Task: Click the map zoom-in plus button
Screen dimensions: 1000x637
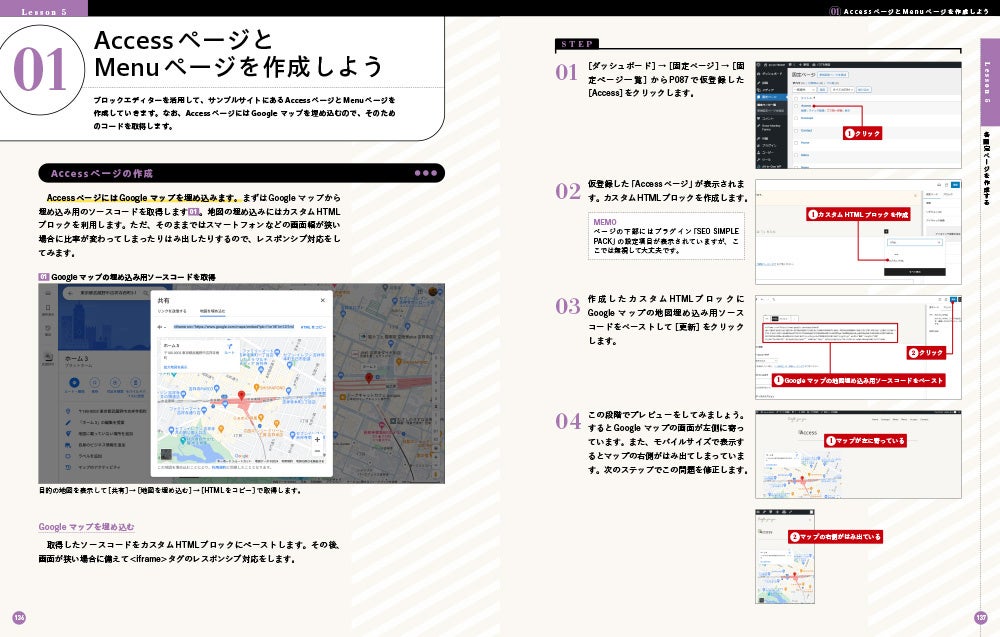Action: click(318, 439)
